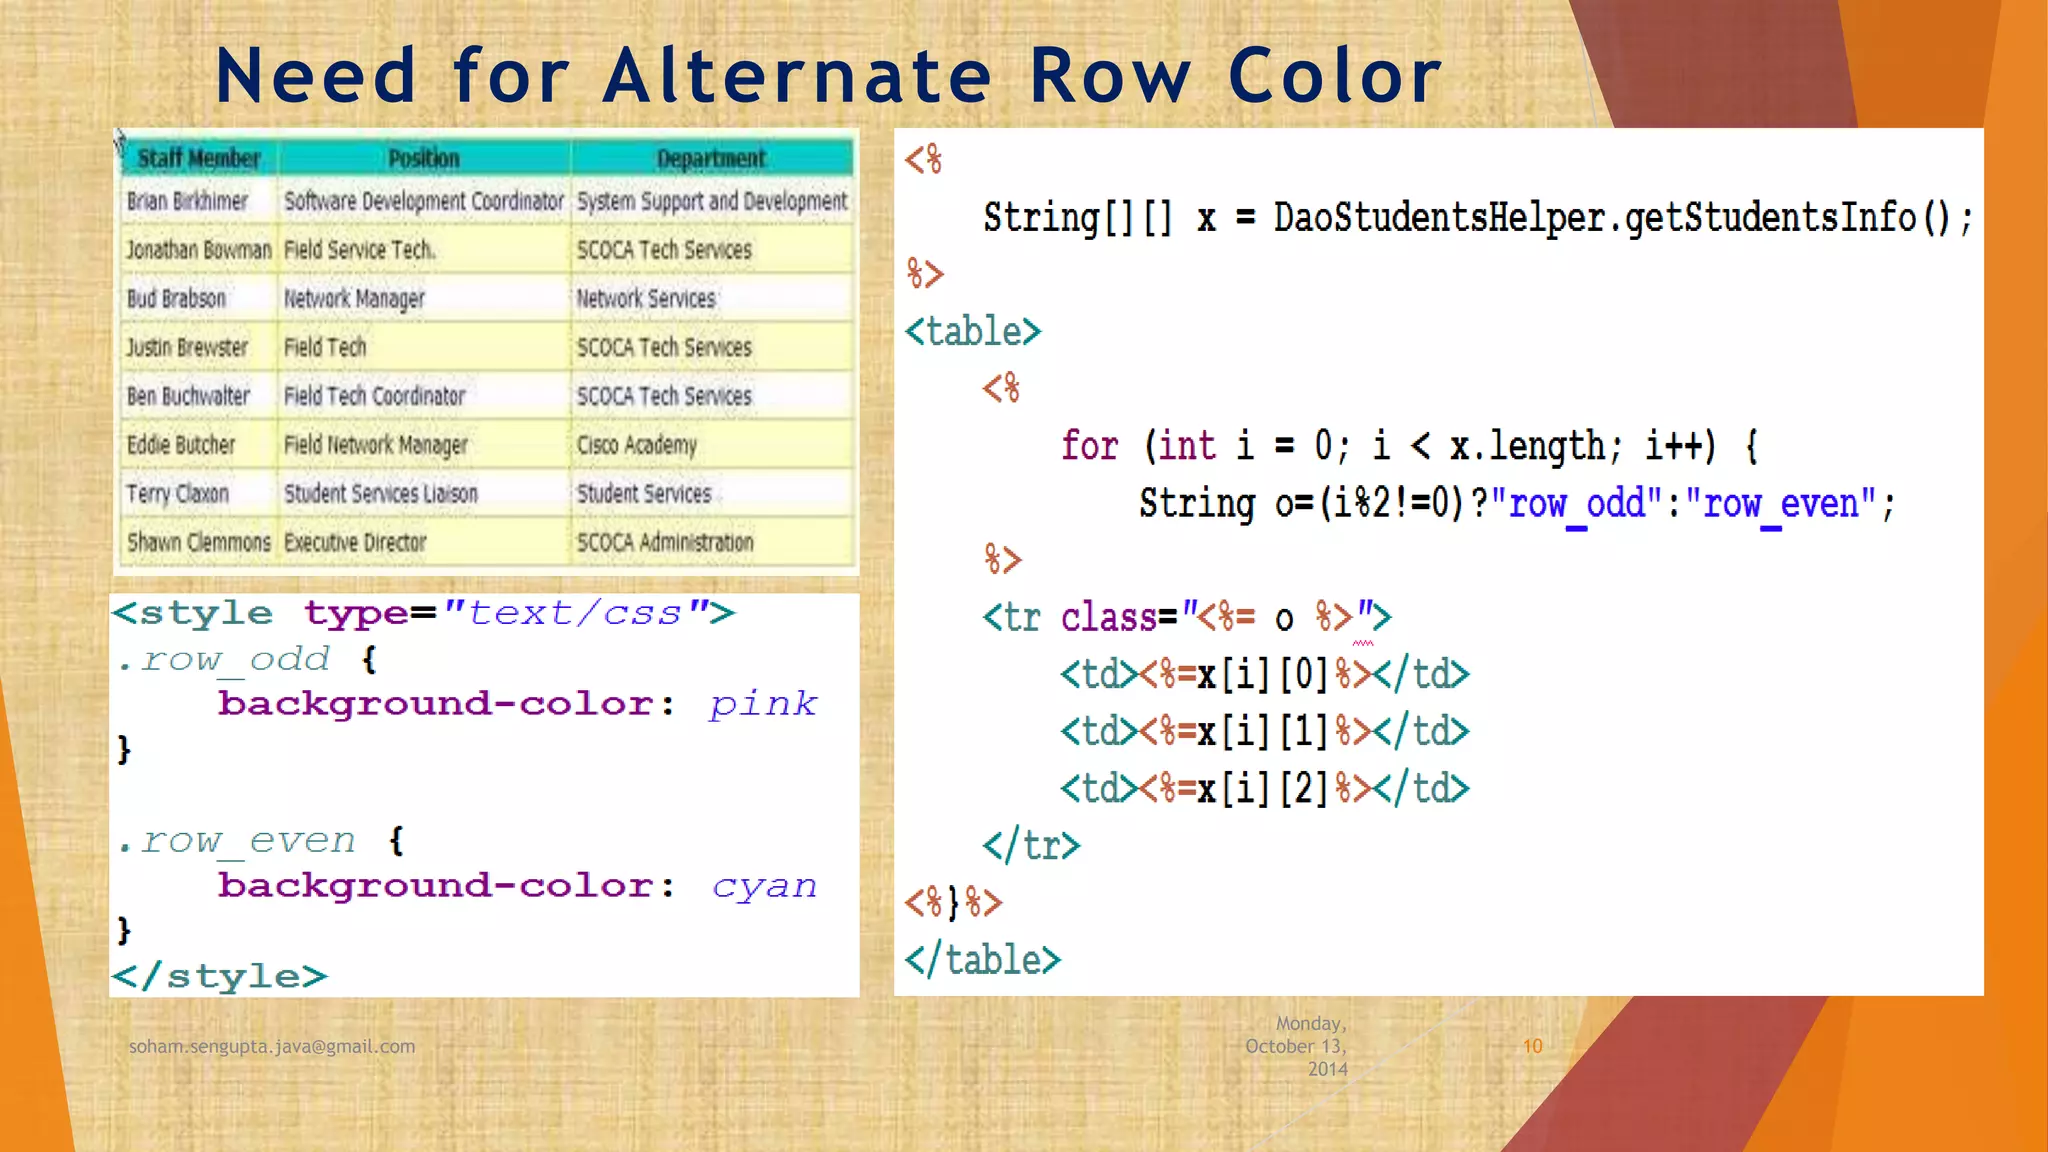Select the 'Field Network Manager' cell

pyautogui.click(x=424, y=445)
